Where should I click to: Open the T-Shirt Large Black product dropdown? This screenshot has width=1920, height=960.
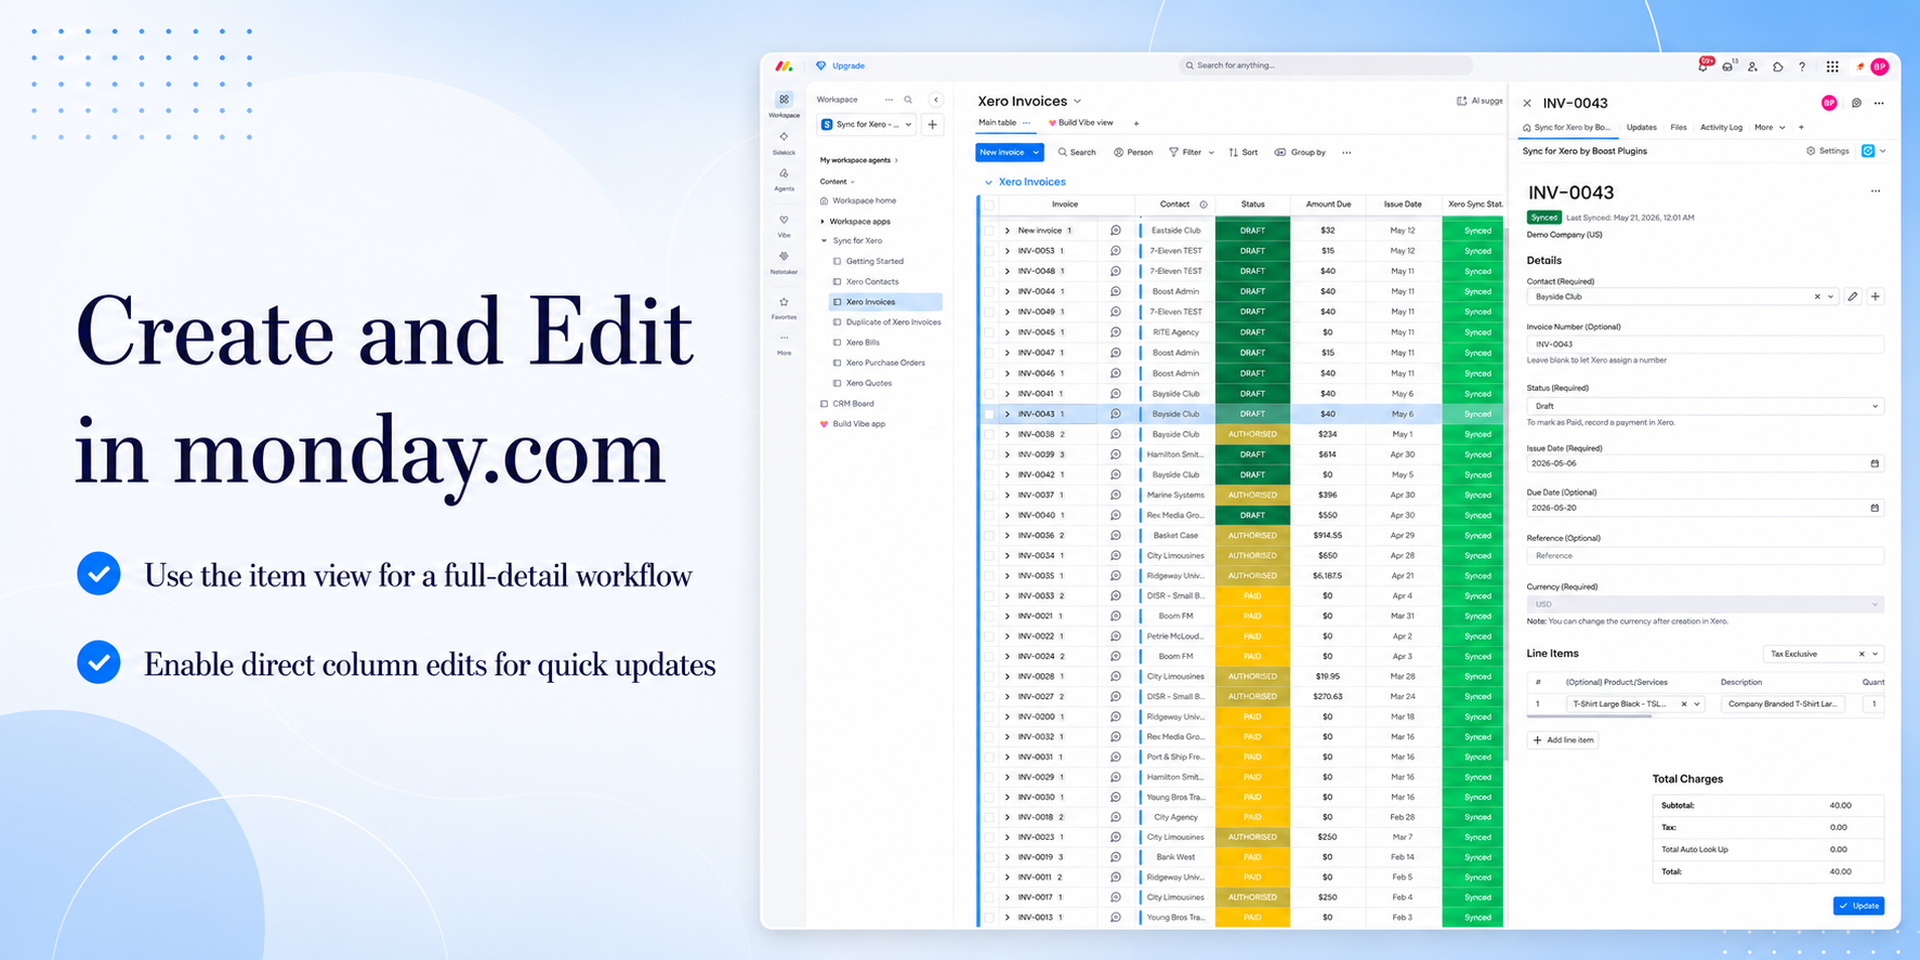(x=1635, y=704)
